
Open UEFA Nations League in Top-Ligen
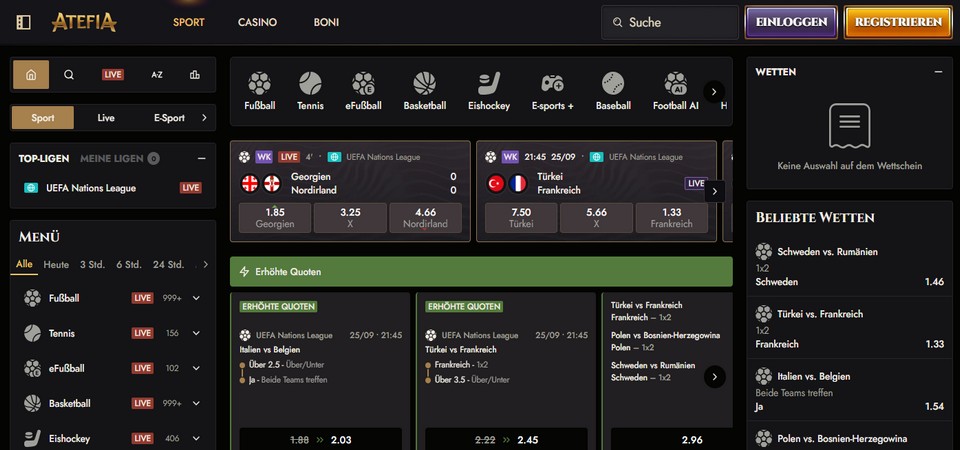[x=113, y=188]
